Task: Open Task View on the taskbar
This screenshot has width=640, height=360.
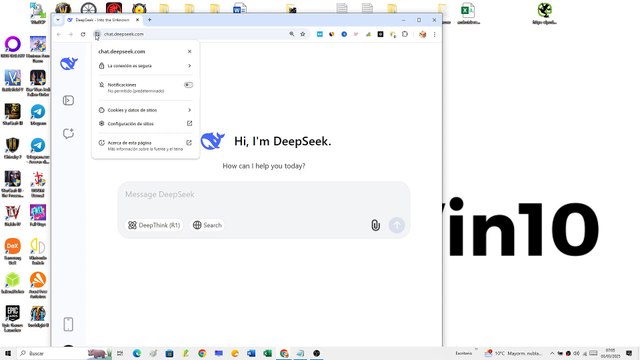Action: pos(120,353)
